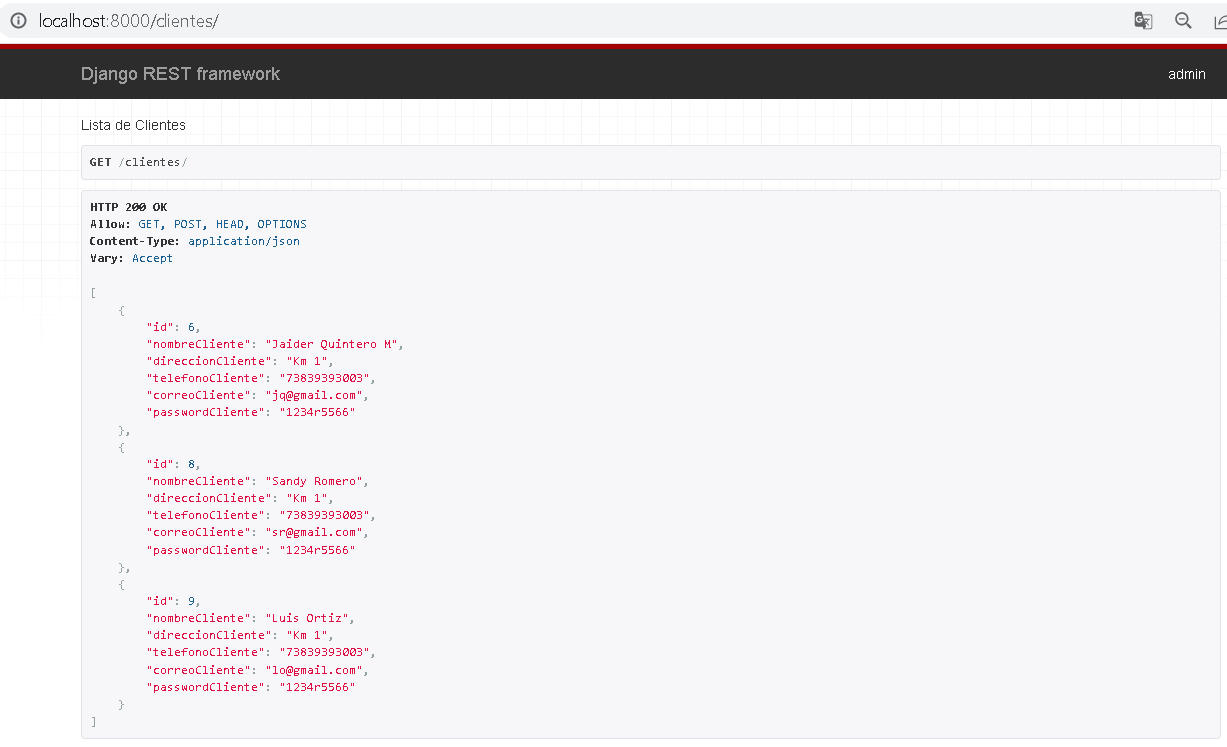Click the passwordCliente line under lo@gmail.com

250,687
